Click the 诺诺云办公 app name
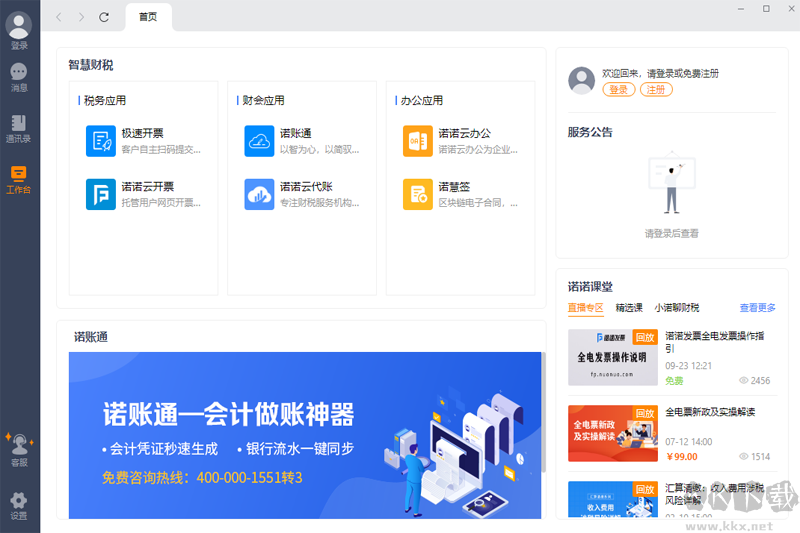Image resolution: width=800 pixels, height=533 pixels. [x=464, y=133]
